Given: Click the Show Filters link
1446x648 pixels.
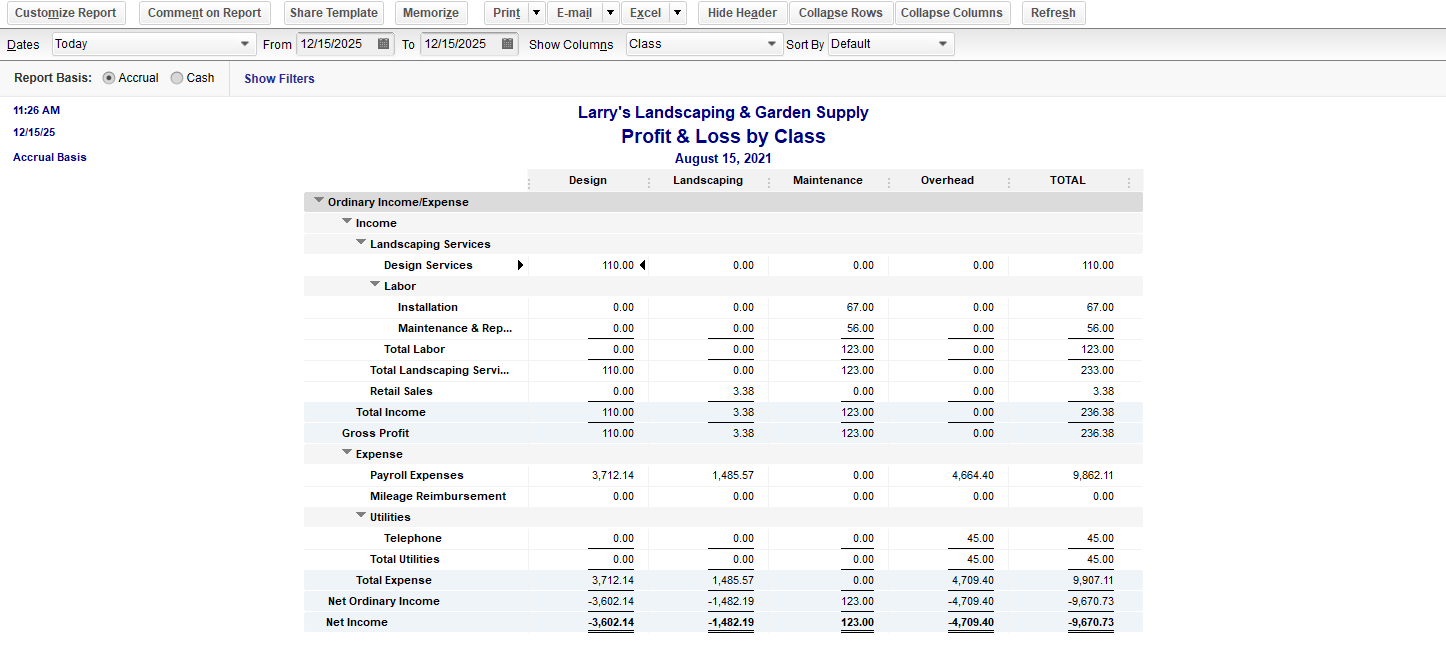Looking at the screenshot, I should tap(279, 79).
